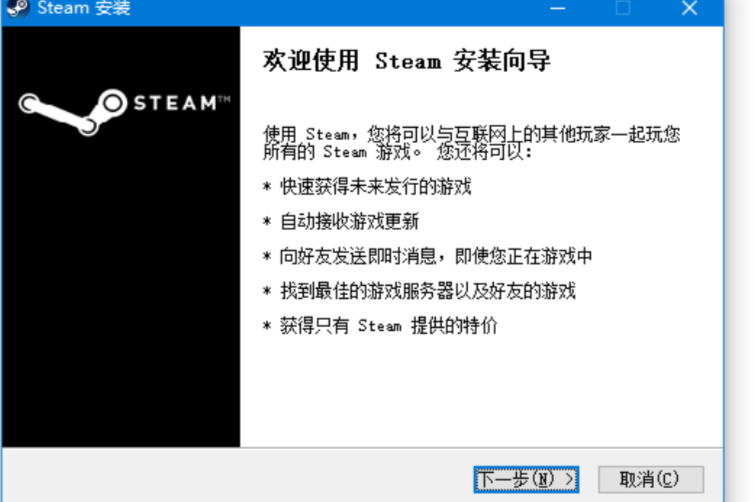Click the second intro line '所有的 Steam 游戏'
The image size is (755, 502).
point(398,153)
